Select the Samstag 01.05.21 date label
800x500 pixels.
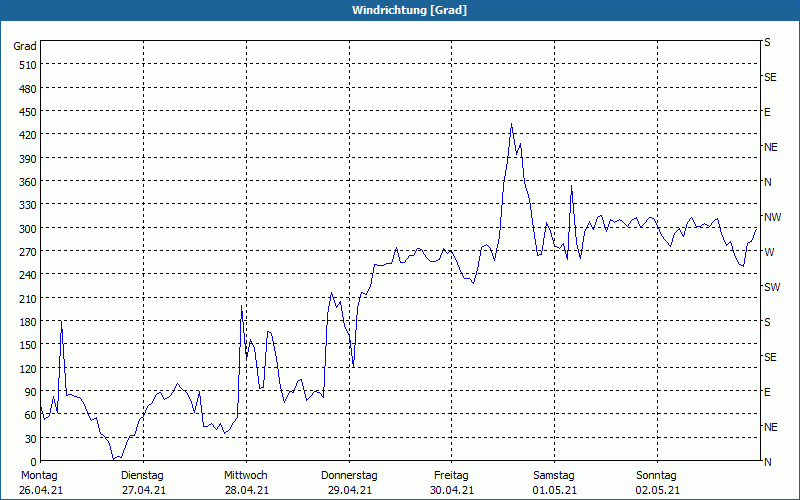click(x=554, y=482)
